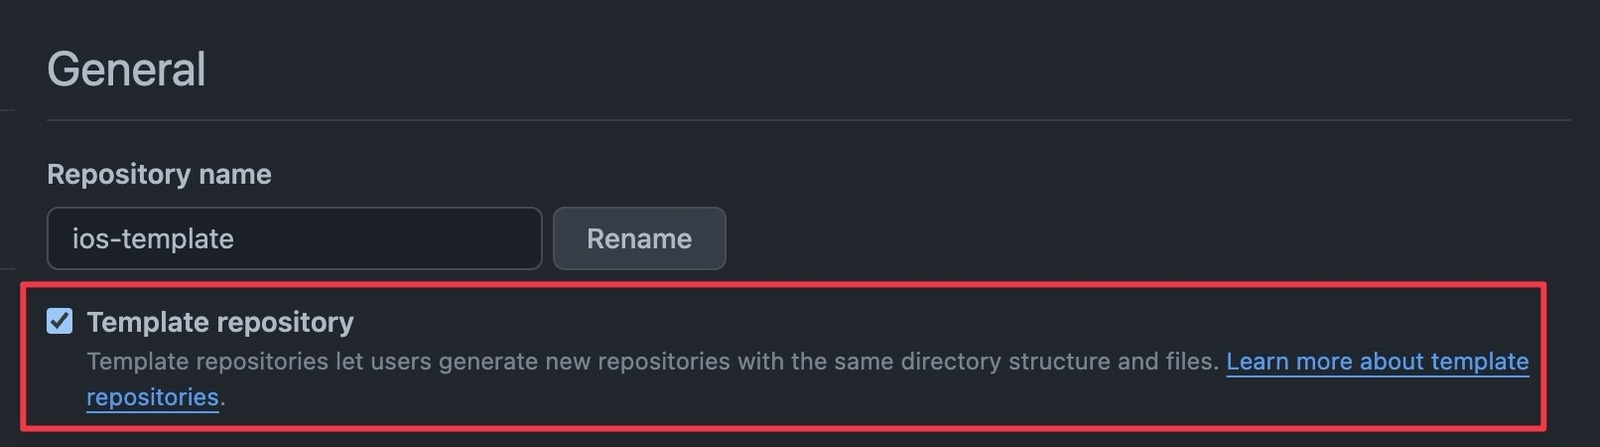Click the "Repository name" field label

click(159, 174)
